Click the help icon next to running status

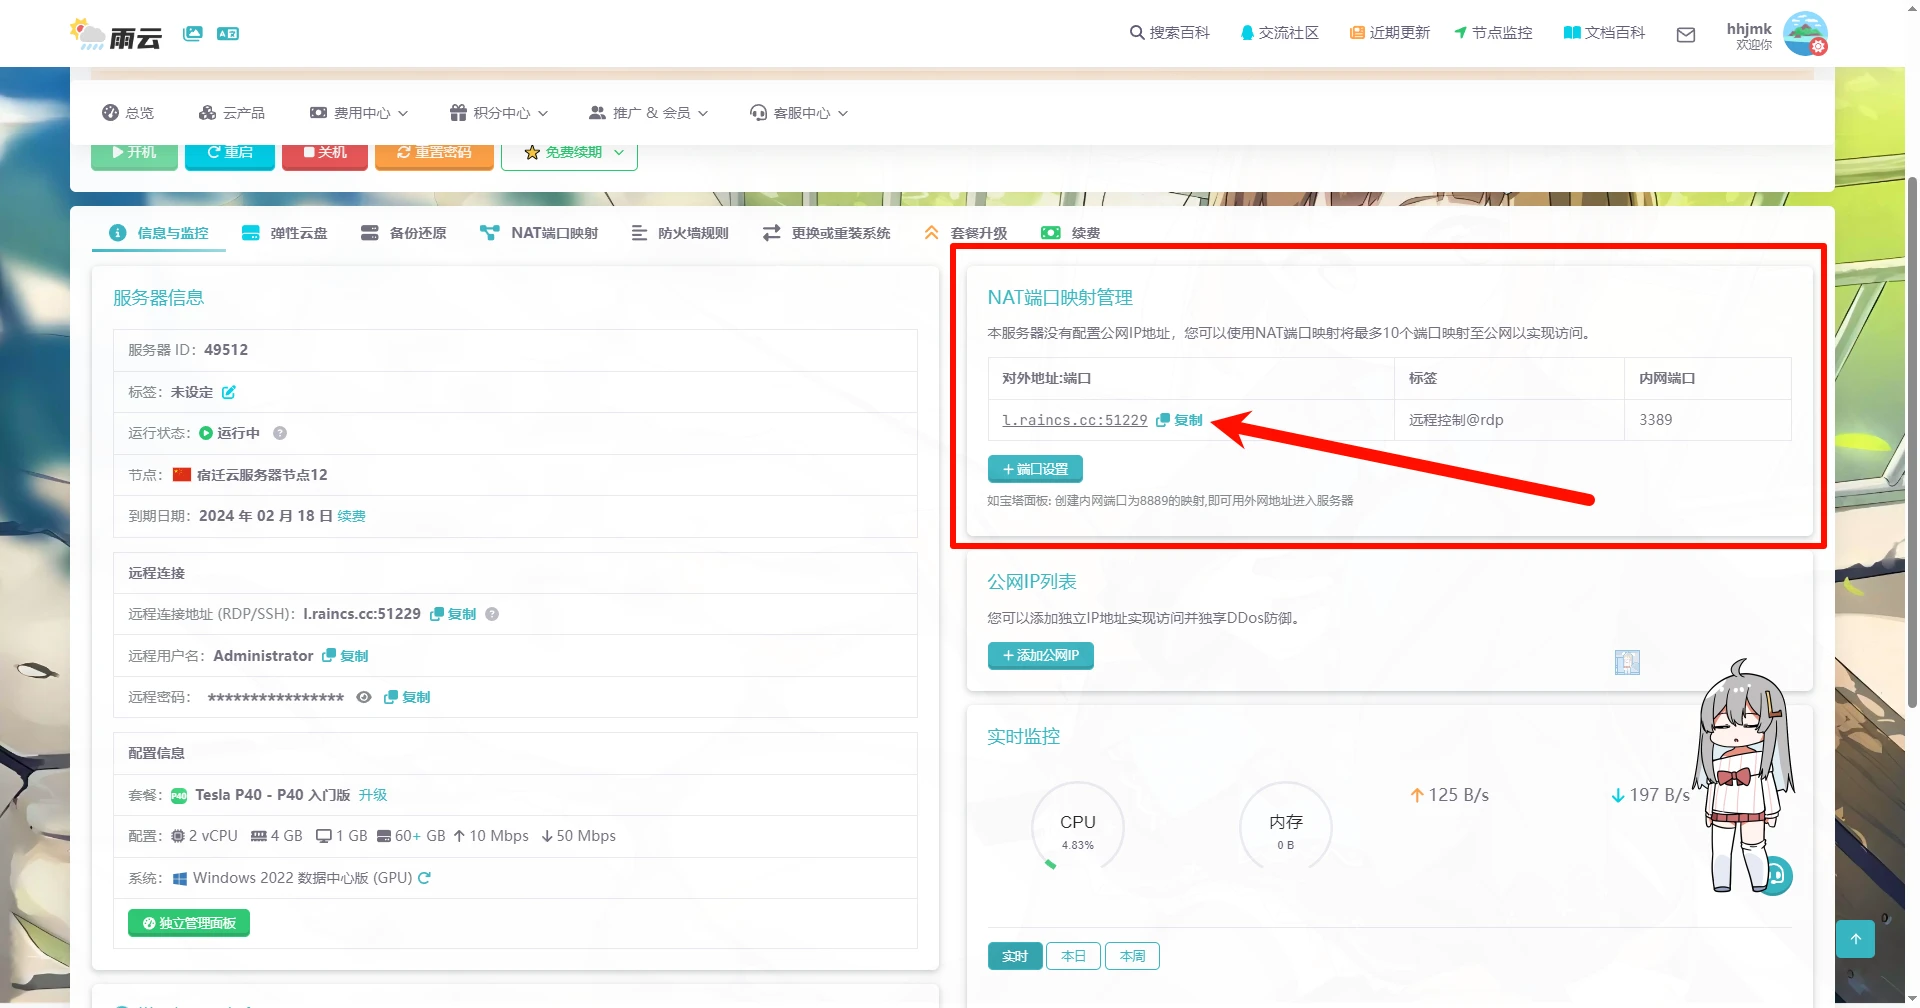pyautogui.click(x=280, y=433)
